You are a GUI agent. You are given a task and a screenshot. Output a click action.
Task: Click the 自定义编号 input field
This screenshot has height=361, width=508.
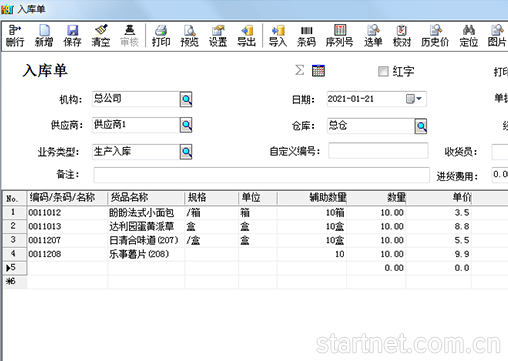378,151
